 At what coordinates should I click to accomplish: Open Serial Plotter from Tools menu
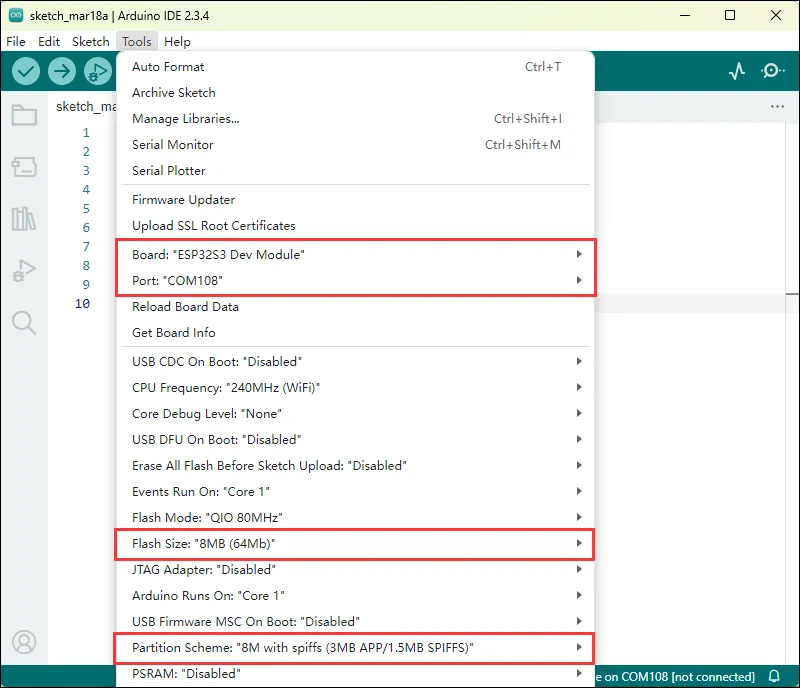[356, 171]
